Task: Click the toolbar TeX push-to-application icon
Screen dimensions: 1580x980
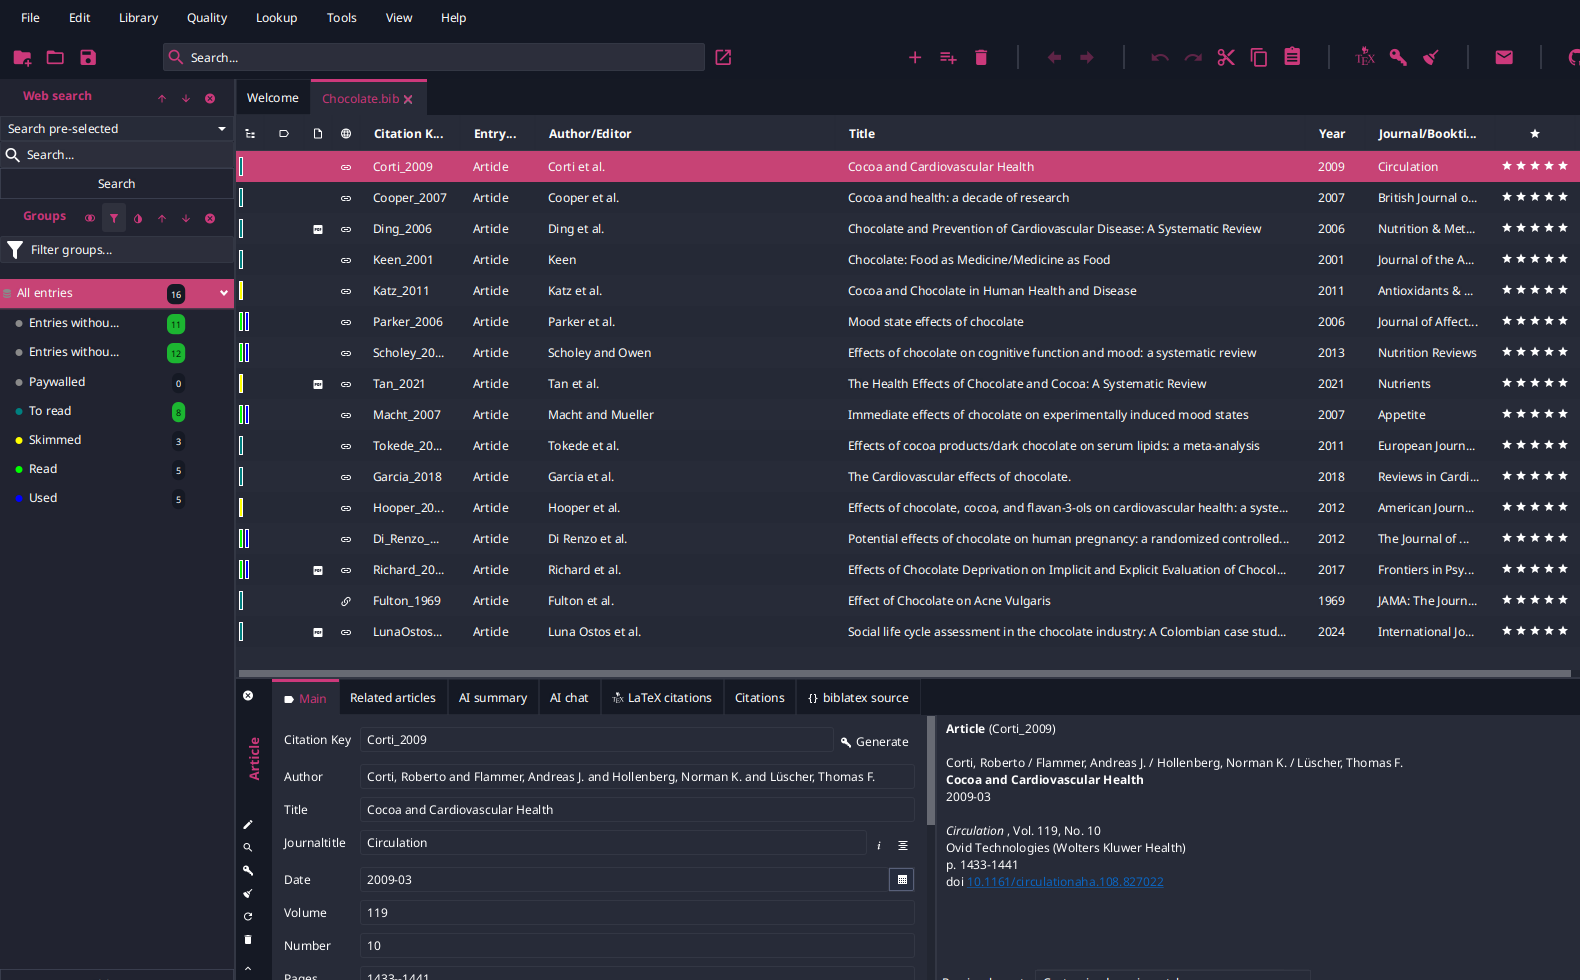Action: (1365, 58)
